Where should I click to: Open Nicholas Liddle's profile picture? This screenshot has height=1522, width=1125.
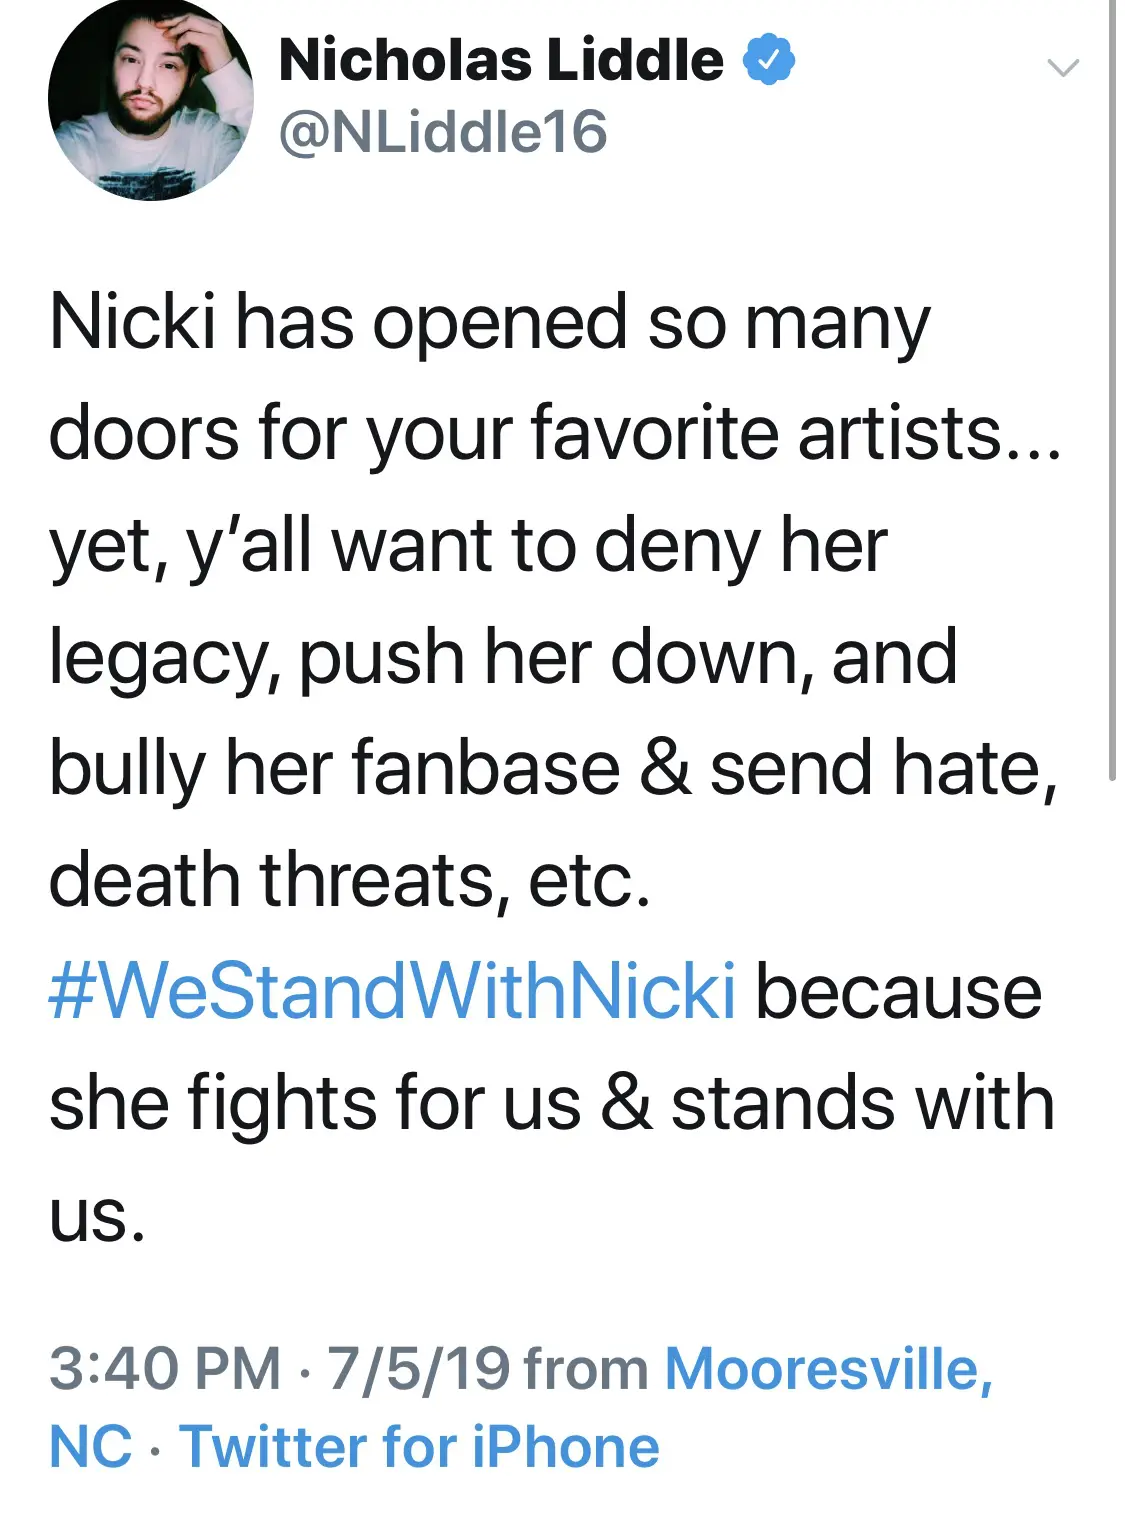(150, 98)
